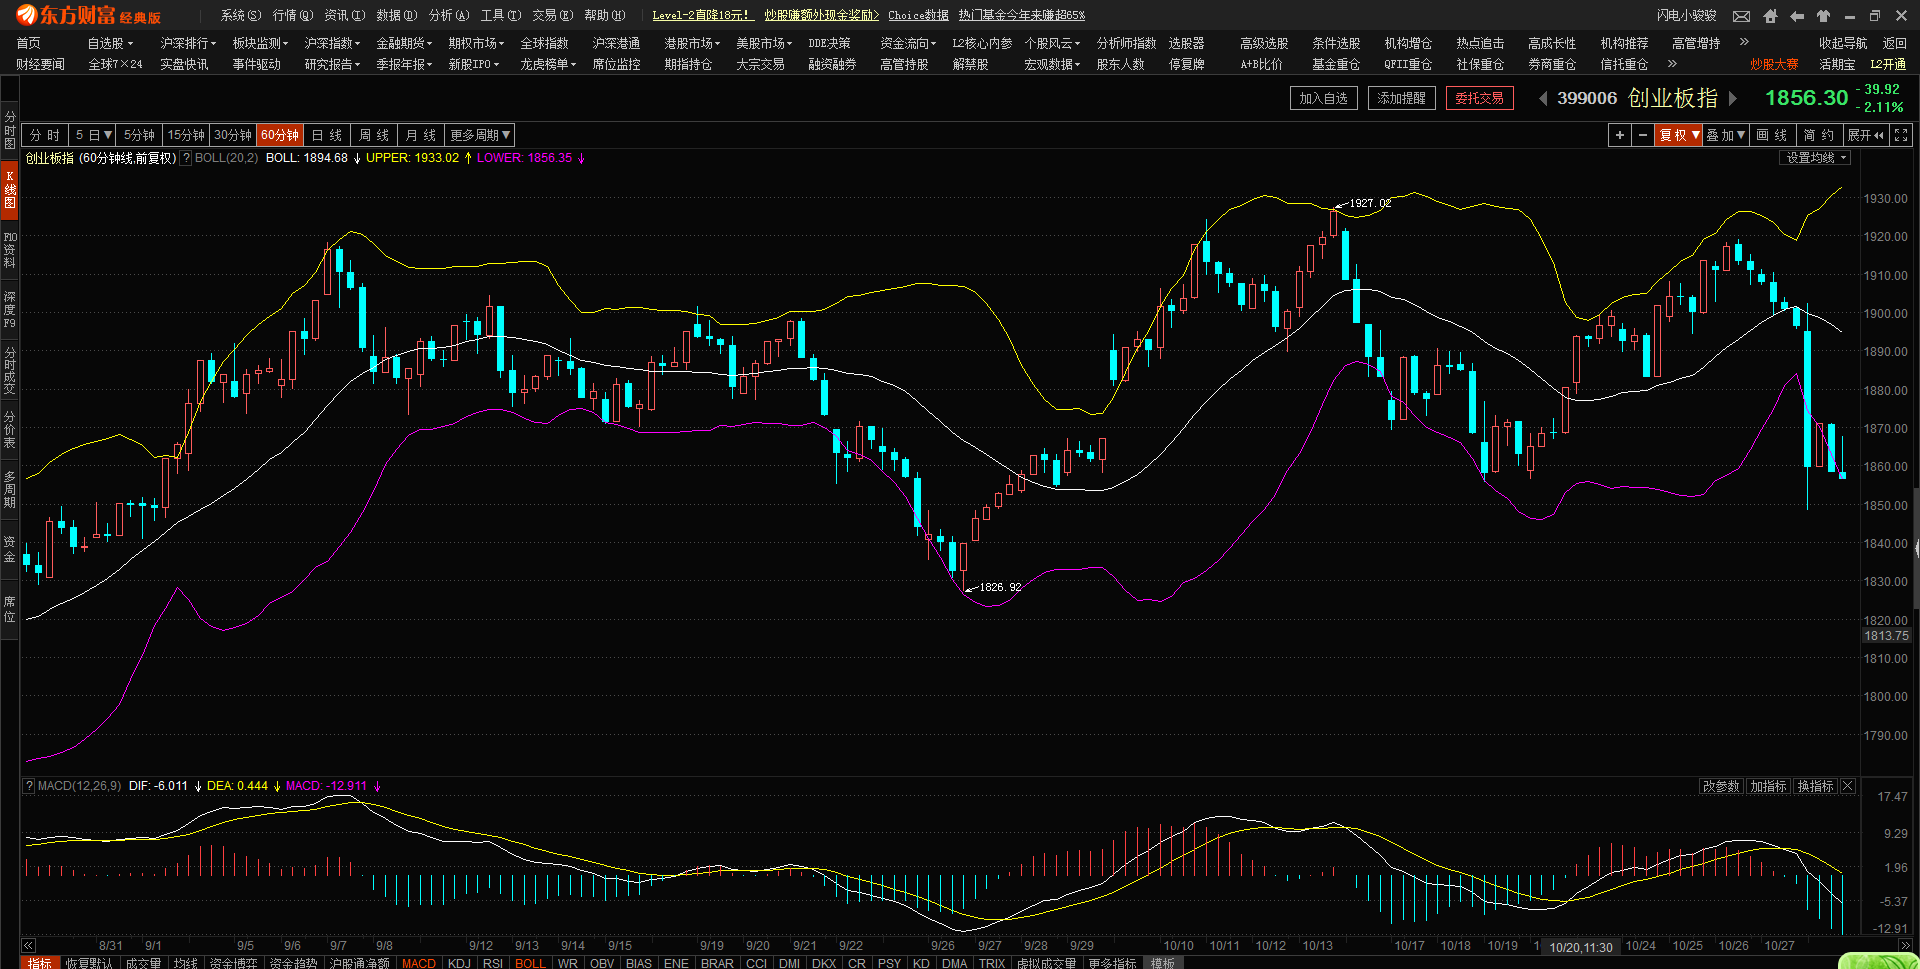Select the KDJ indicator tab

459,963
